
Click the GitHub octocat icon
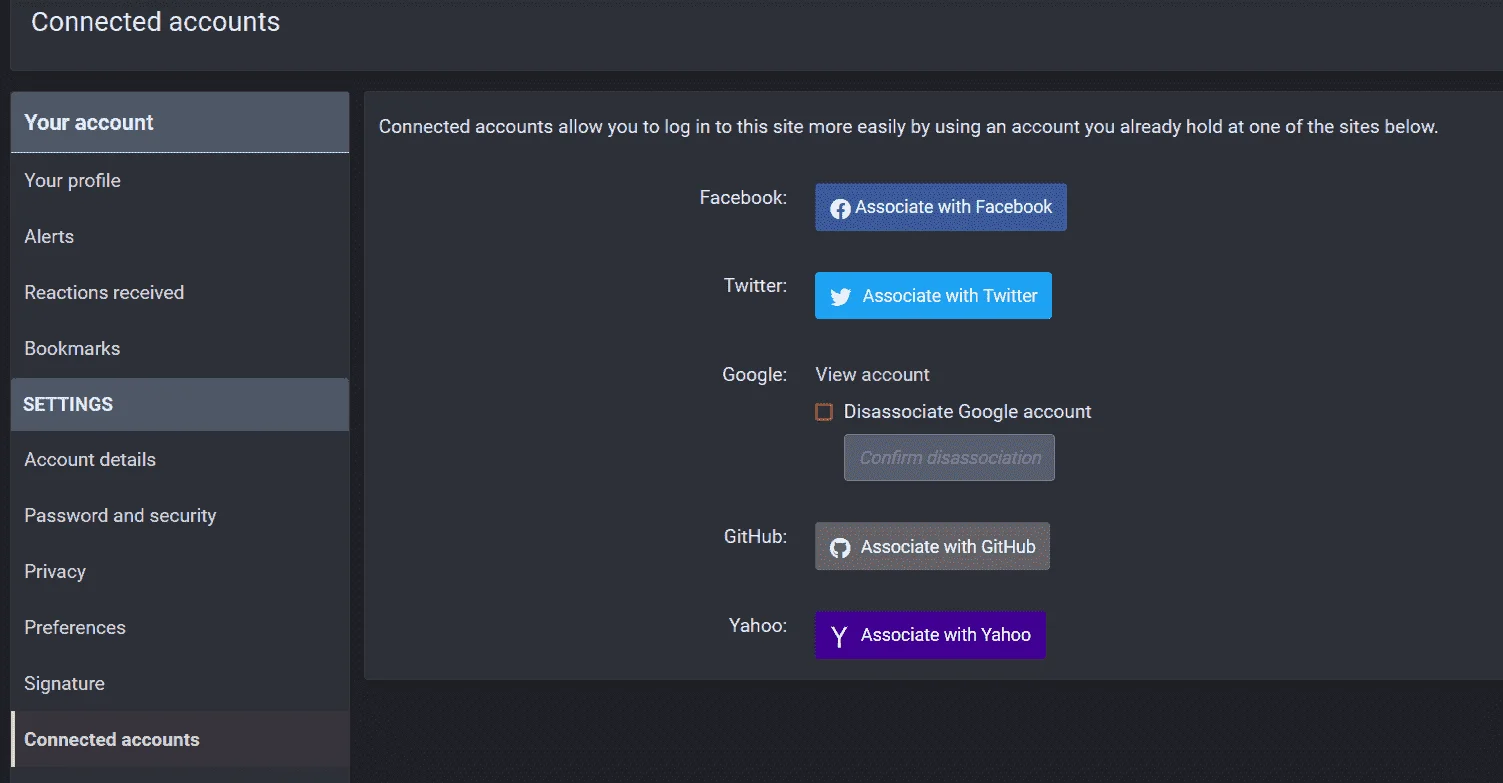tap(840, 548)
